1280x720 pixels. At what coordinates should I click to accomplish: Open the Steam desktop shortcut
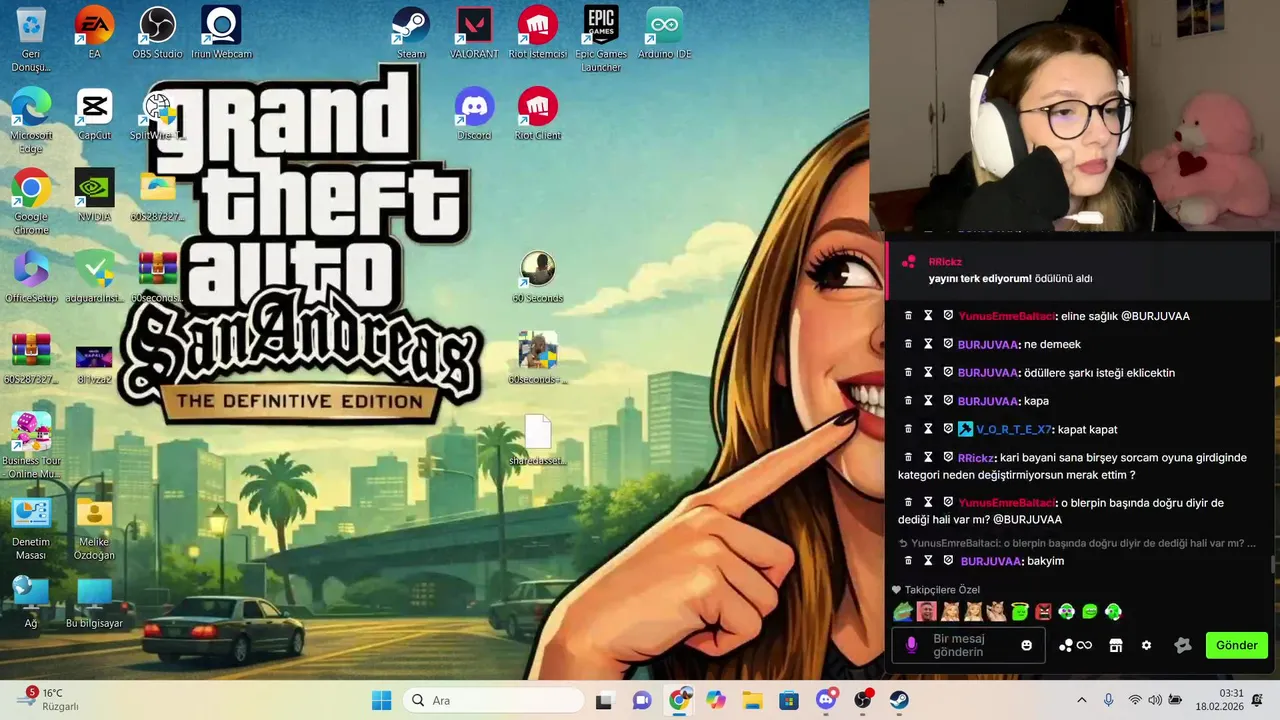click(411, 33)
